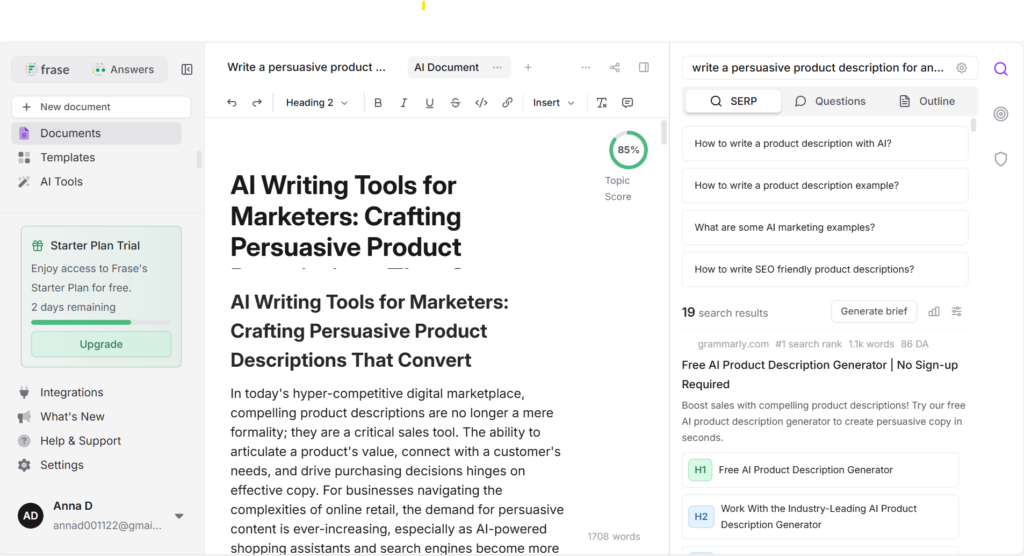This screenshot has width=1024, height=556.
Task: Toggle inline code formatting
Action: pyautogui.click(x=481, y=103)
